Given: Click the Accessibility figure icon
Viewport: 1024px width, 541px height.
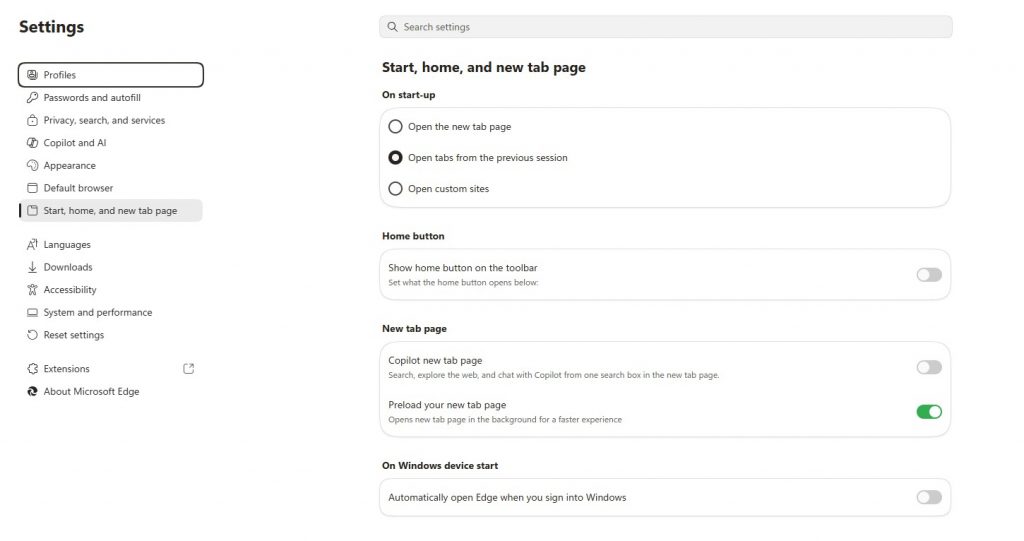Looking at the screenshot, I should pos(32,289).
